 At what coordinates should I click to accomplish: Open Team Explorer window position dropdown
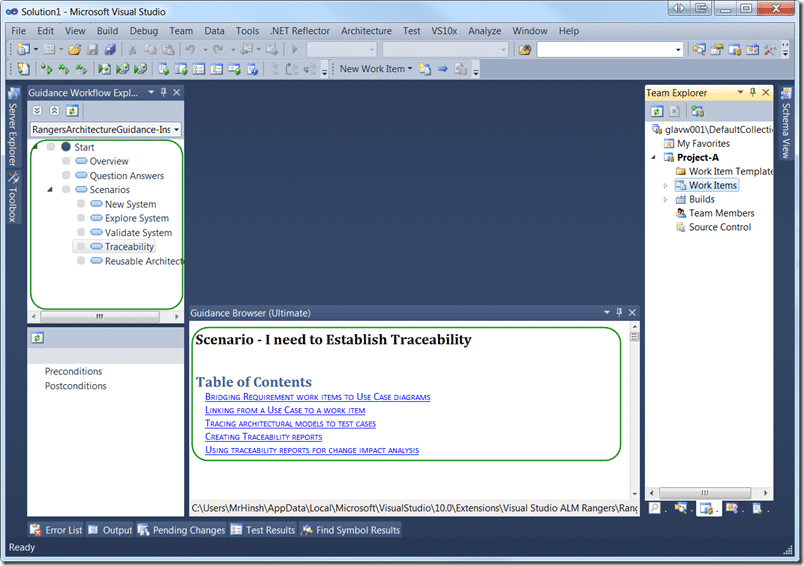[x=740, y=92]
